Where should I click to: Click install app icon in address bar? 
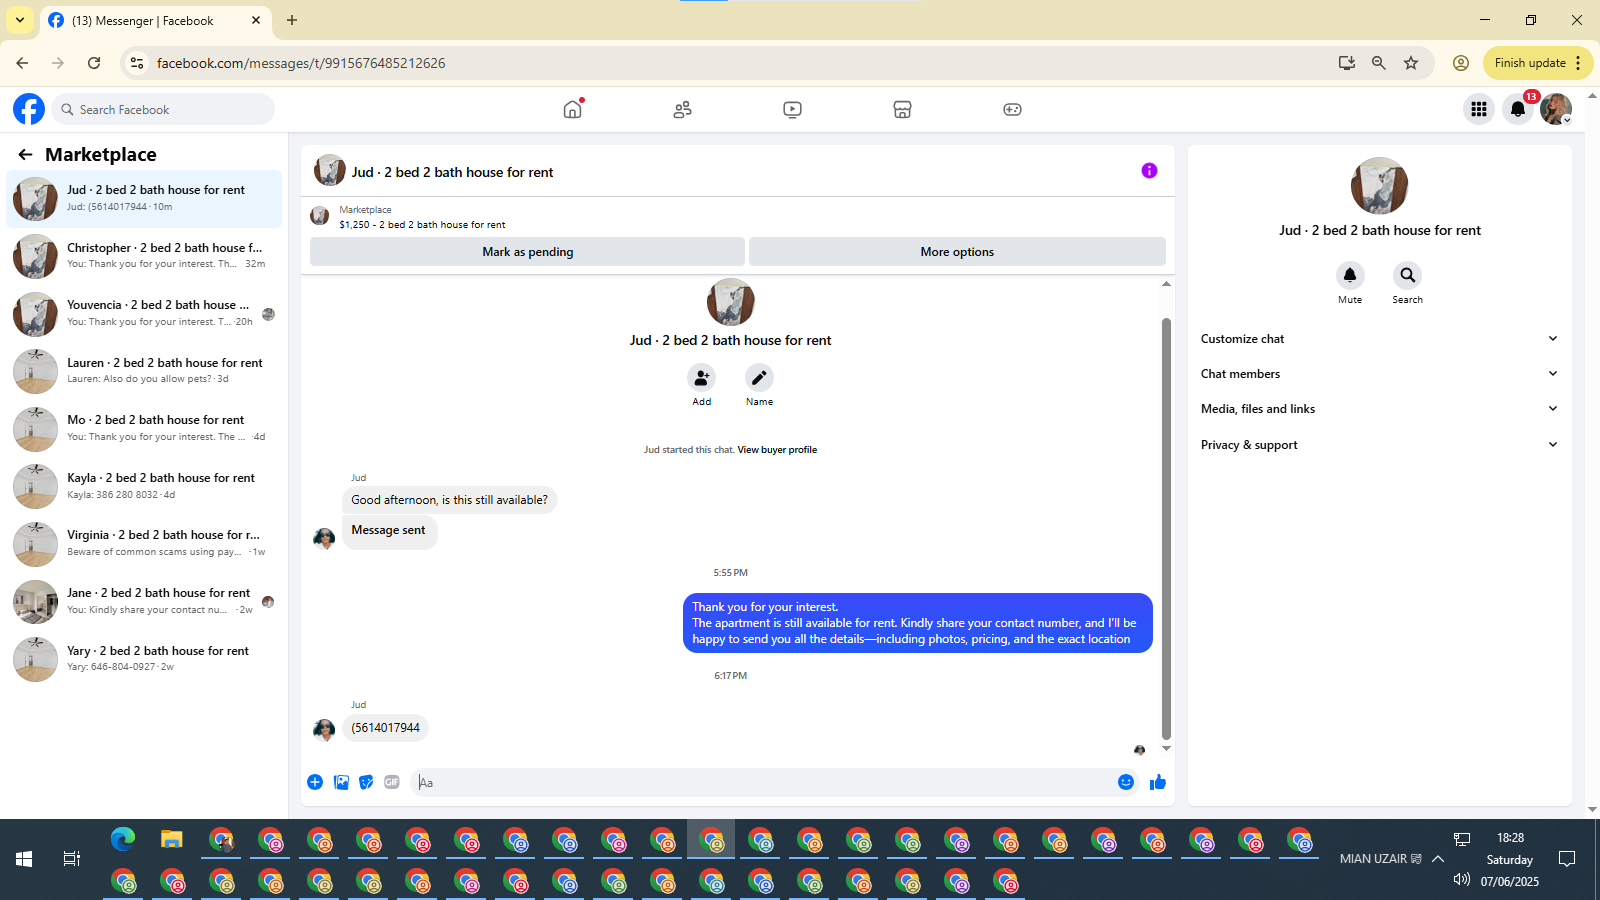(x=1347, y=63)
